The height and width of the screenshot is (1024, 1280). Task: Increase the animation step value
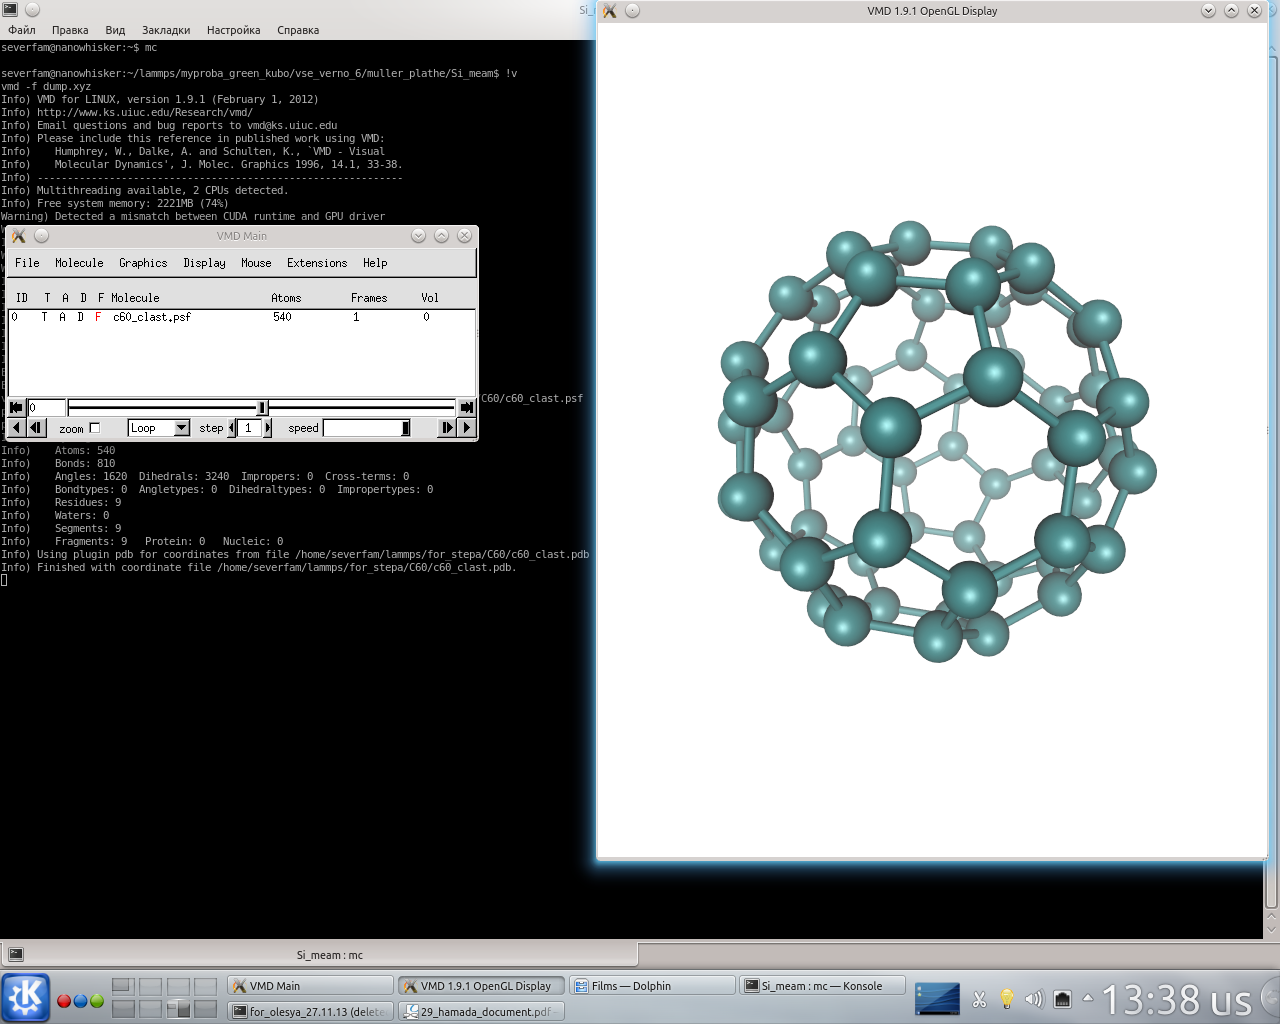click(x=267, y=428)
